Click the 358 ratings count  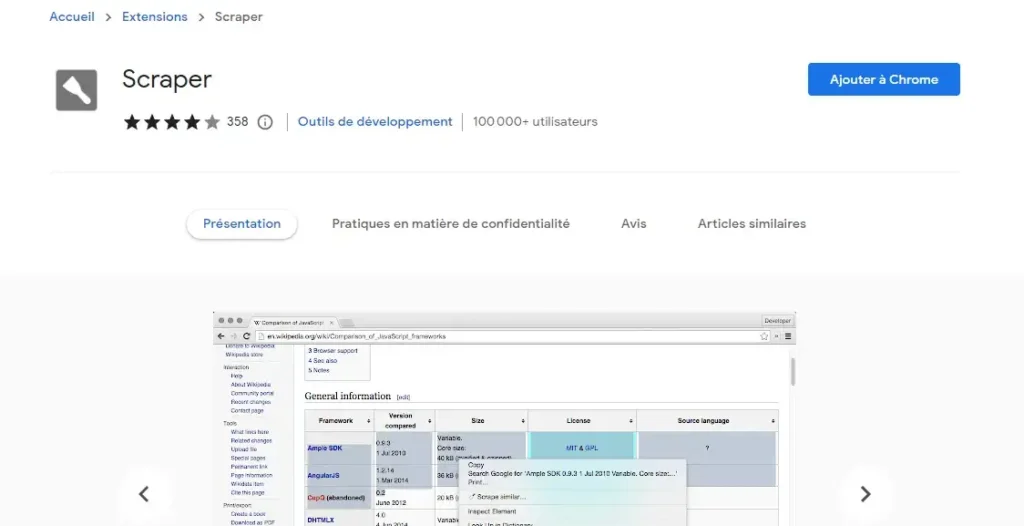pos(237,122)
